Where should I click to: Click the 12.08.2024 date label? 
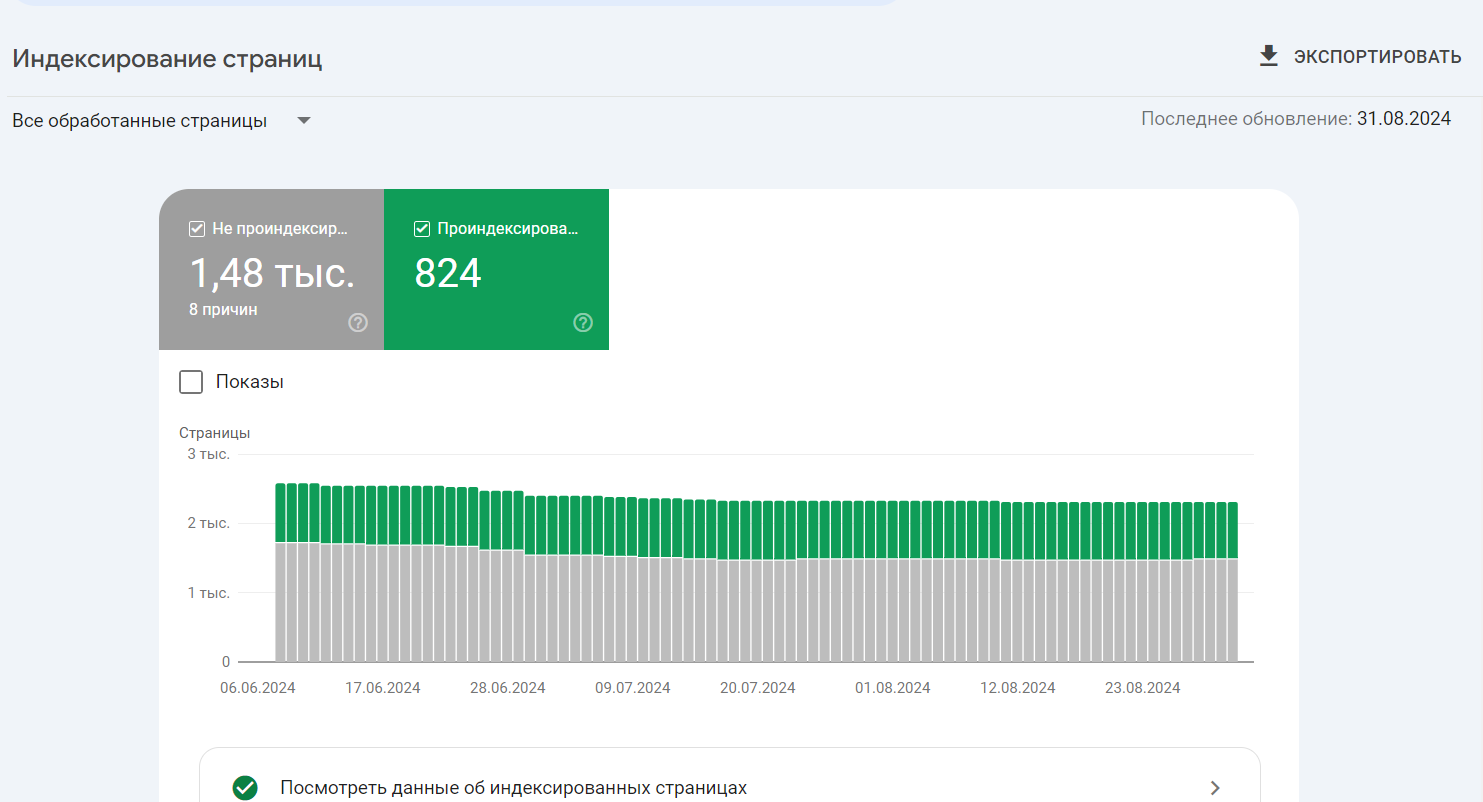pos(1018,688)
